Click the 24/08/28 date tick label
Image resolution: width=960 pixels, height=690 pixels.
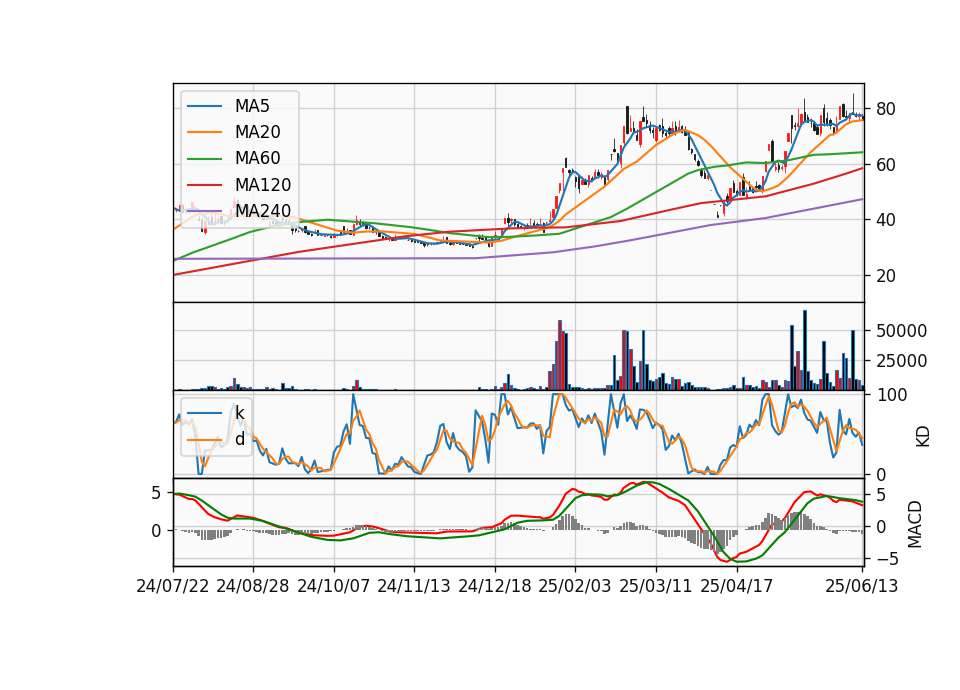click(253, 586)
